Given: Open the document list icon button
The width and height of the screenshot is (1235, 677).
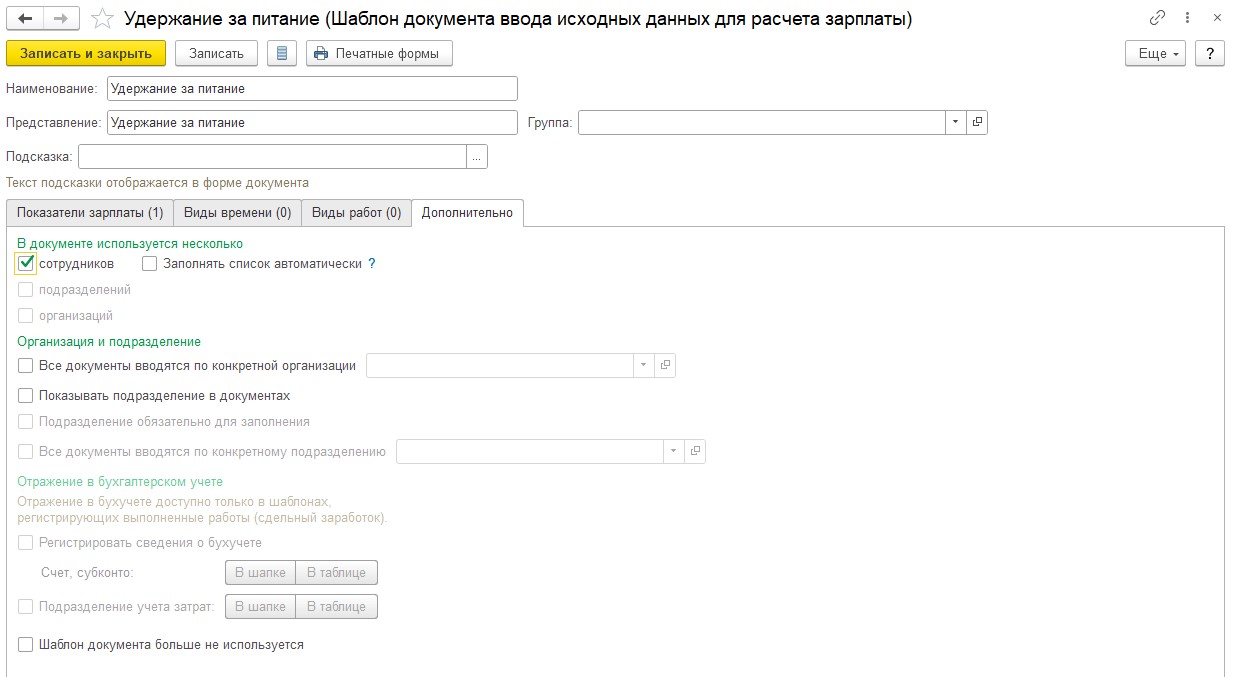Looking at the screenshot, I should 282,53.
